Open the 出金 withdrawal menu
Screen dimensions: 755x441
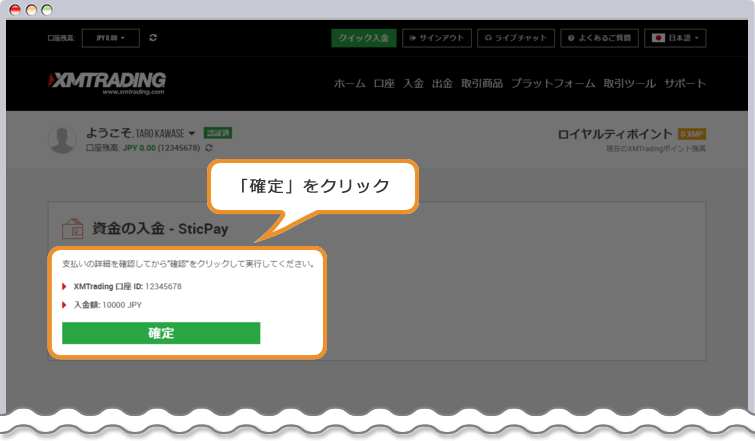coord(442,83)
